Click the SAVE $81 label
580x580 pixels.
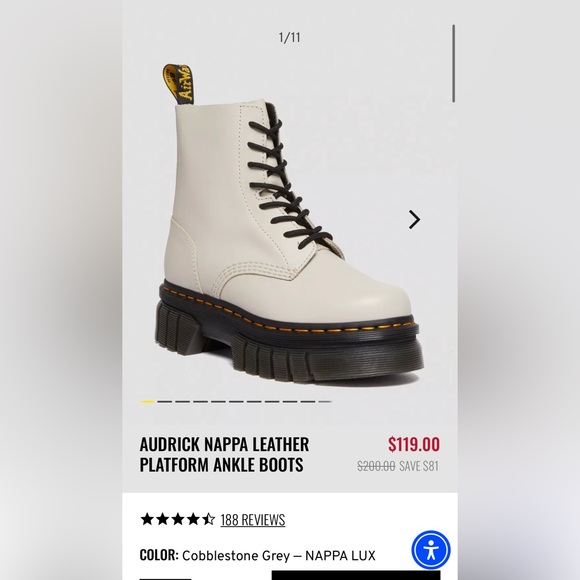tap(419, 466)
